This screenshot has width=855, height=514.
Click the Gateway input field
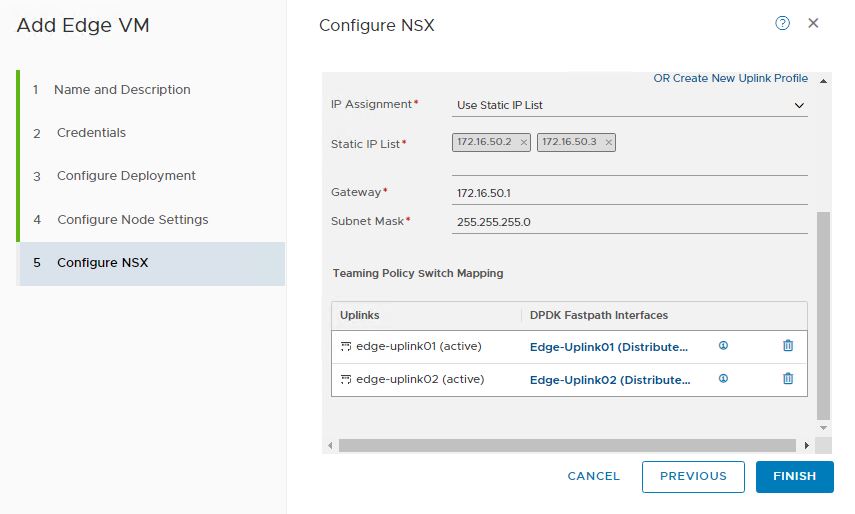pyautogui.click(x=630, y=192)
